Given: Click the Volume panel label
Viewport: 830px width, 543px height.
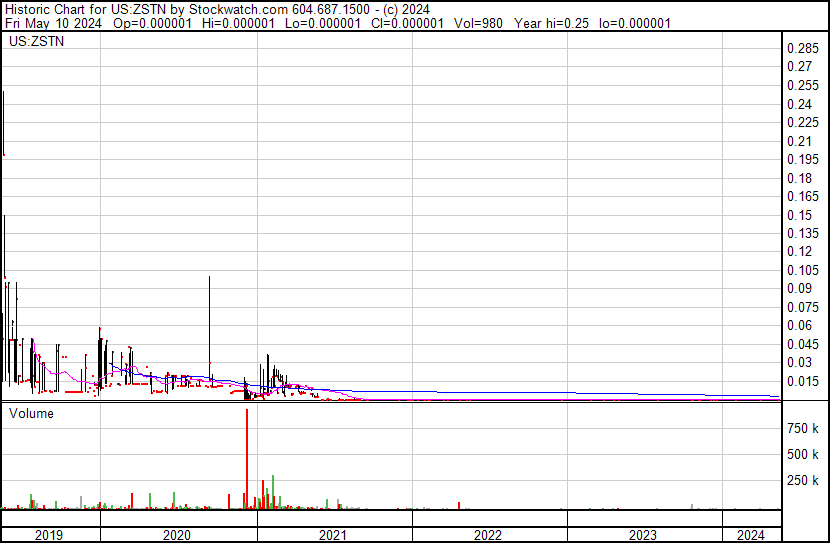Looking at the screenshot, I should click(x=32, y=413).
